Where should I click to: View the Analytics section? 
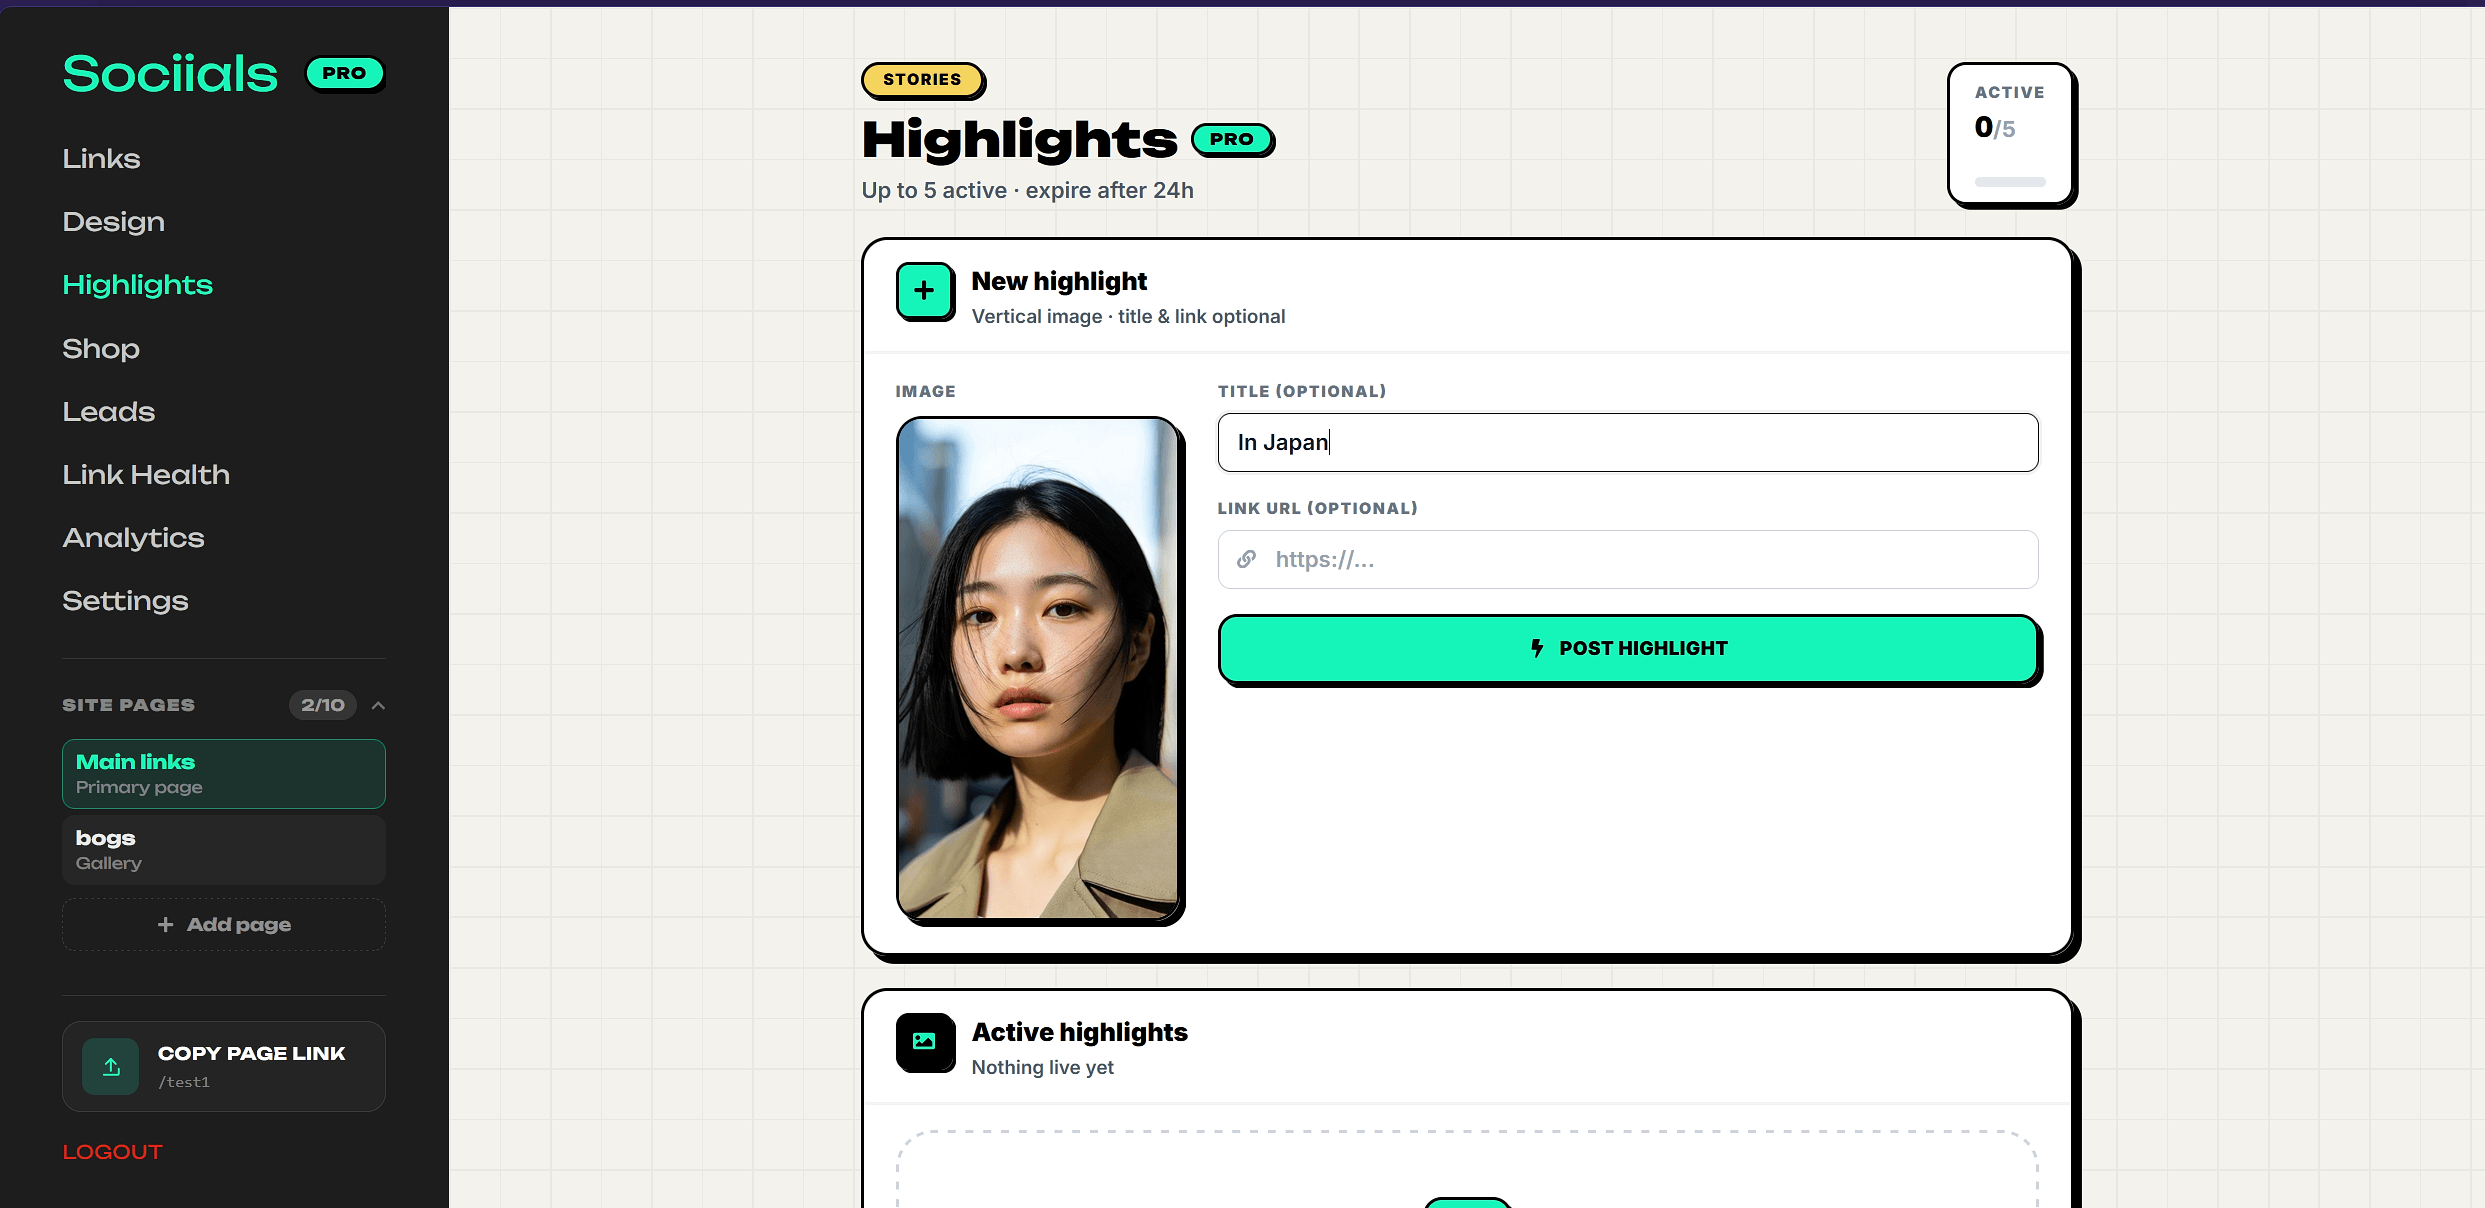pos(133,538)
